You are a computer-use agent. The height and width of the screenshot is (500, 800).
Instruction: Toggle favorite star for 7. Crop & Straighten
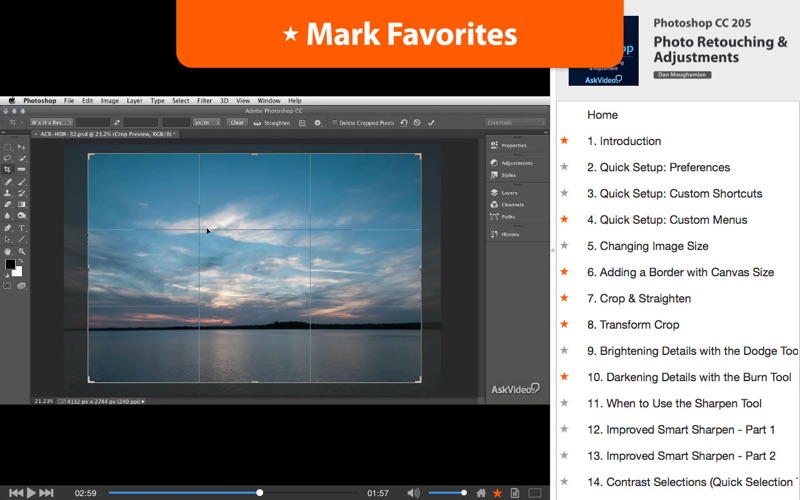tap(564, 297)
